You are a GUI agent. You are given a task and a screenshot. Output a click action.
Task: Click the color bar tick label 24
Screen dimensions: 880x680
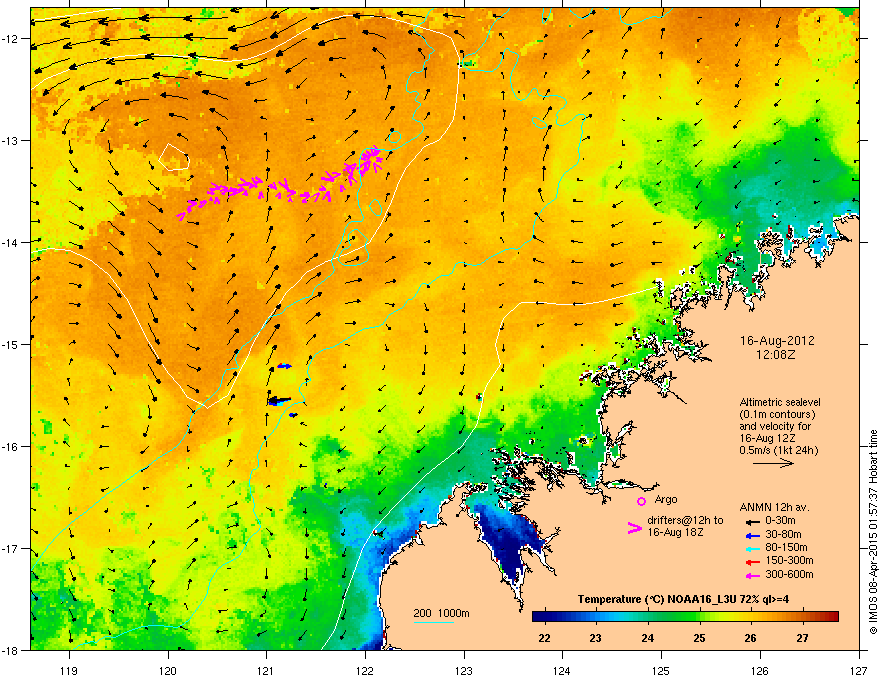click(647, 638)
